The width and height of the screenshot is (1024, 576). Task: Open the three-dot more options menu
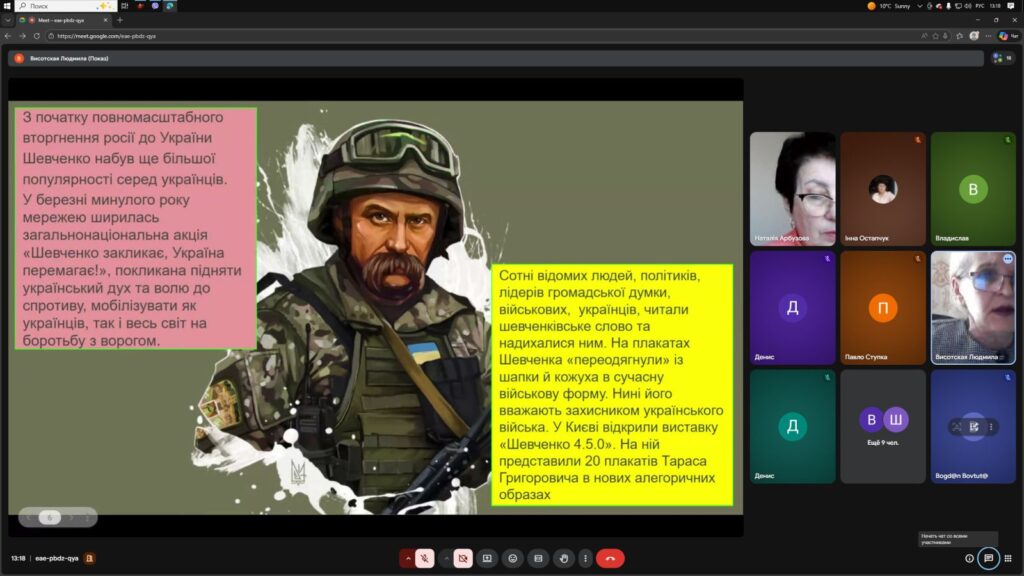coord(585,558)
